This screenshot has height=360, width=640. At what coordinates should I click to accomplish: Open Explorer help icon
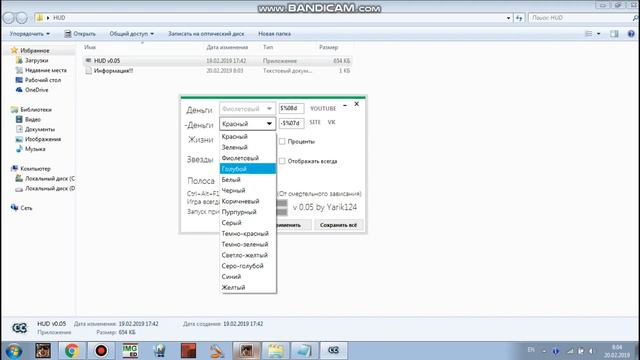(x=631, y=34)
